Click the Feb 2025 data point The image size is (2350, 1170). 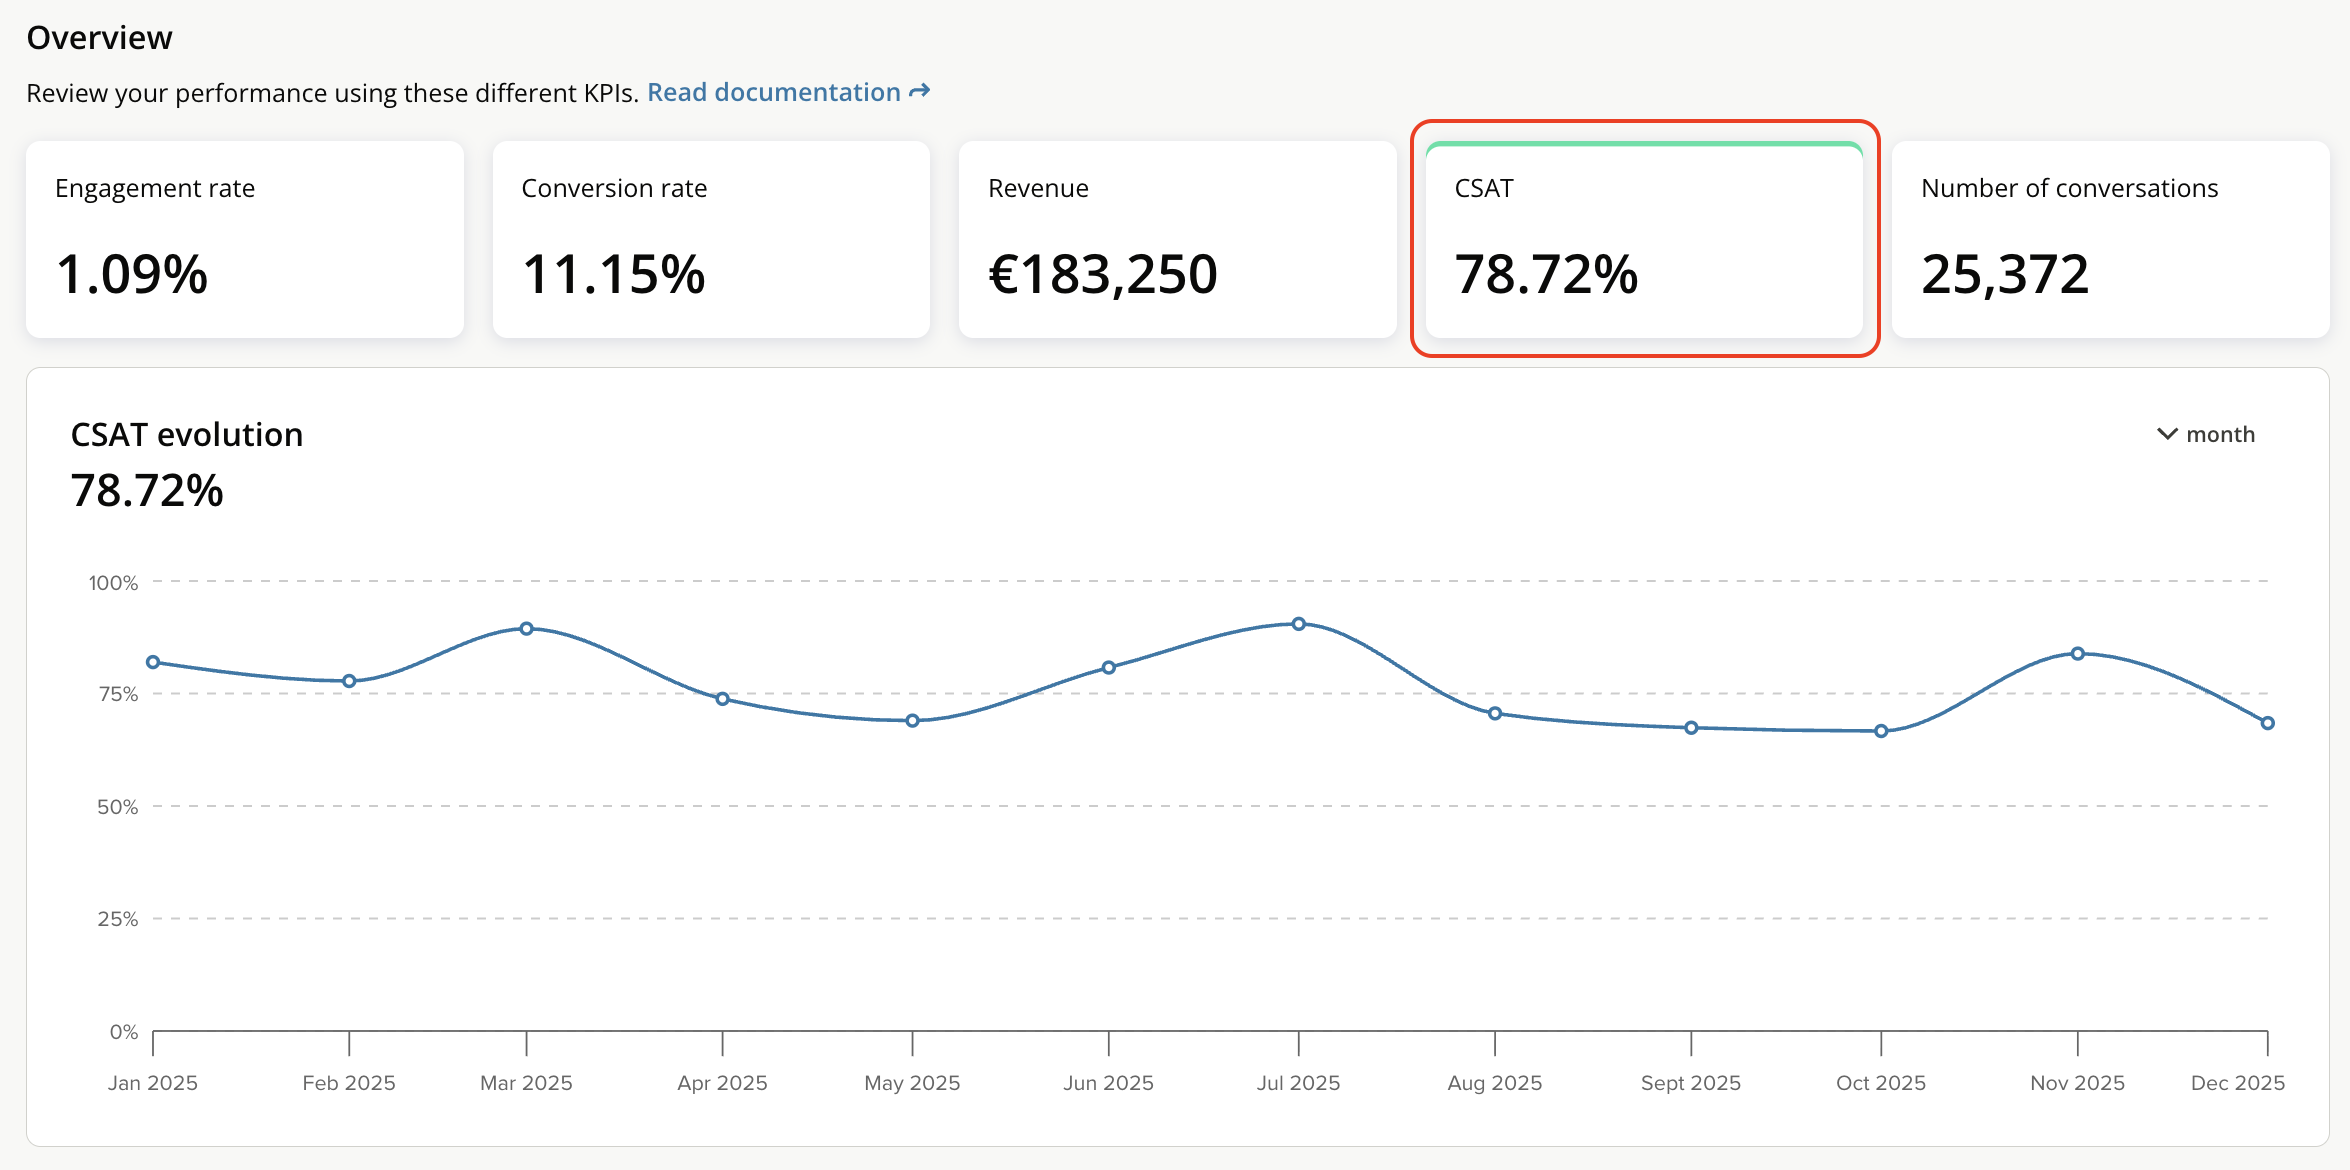pos(349,681)
